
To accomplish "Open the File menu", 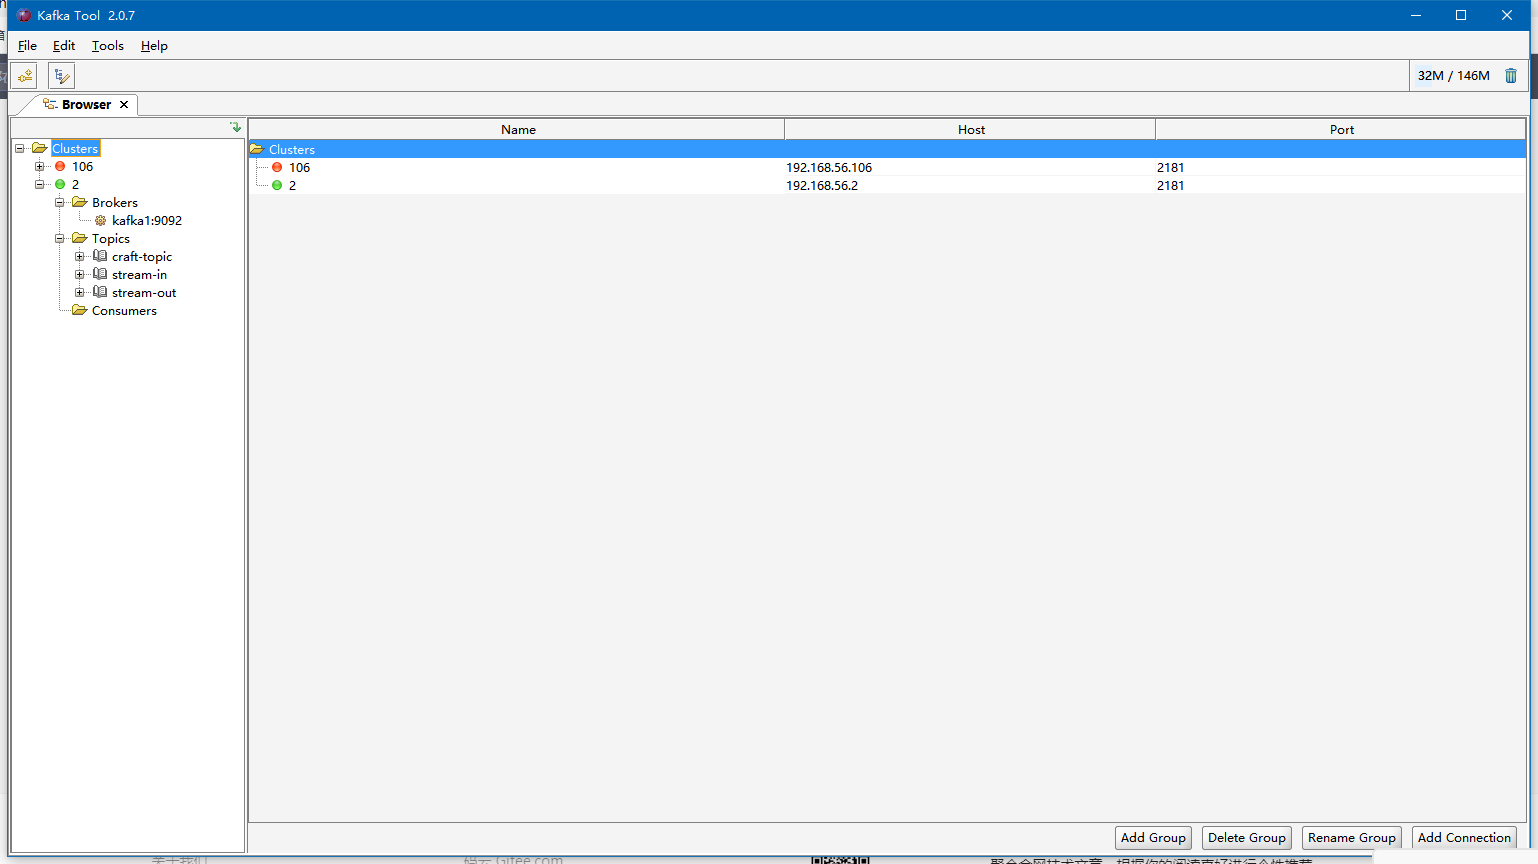I will coord(27,46).
